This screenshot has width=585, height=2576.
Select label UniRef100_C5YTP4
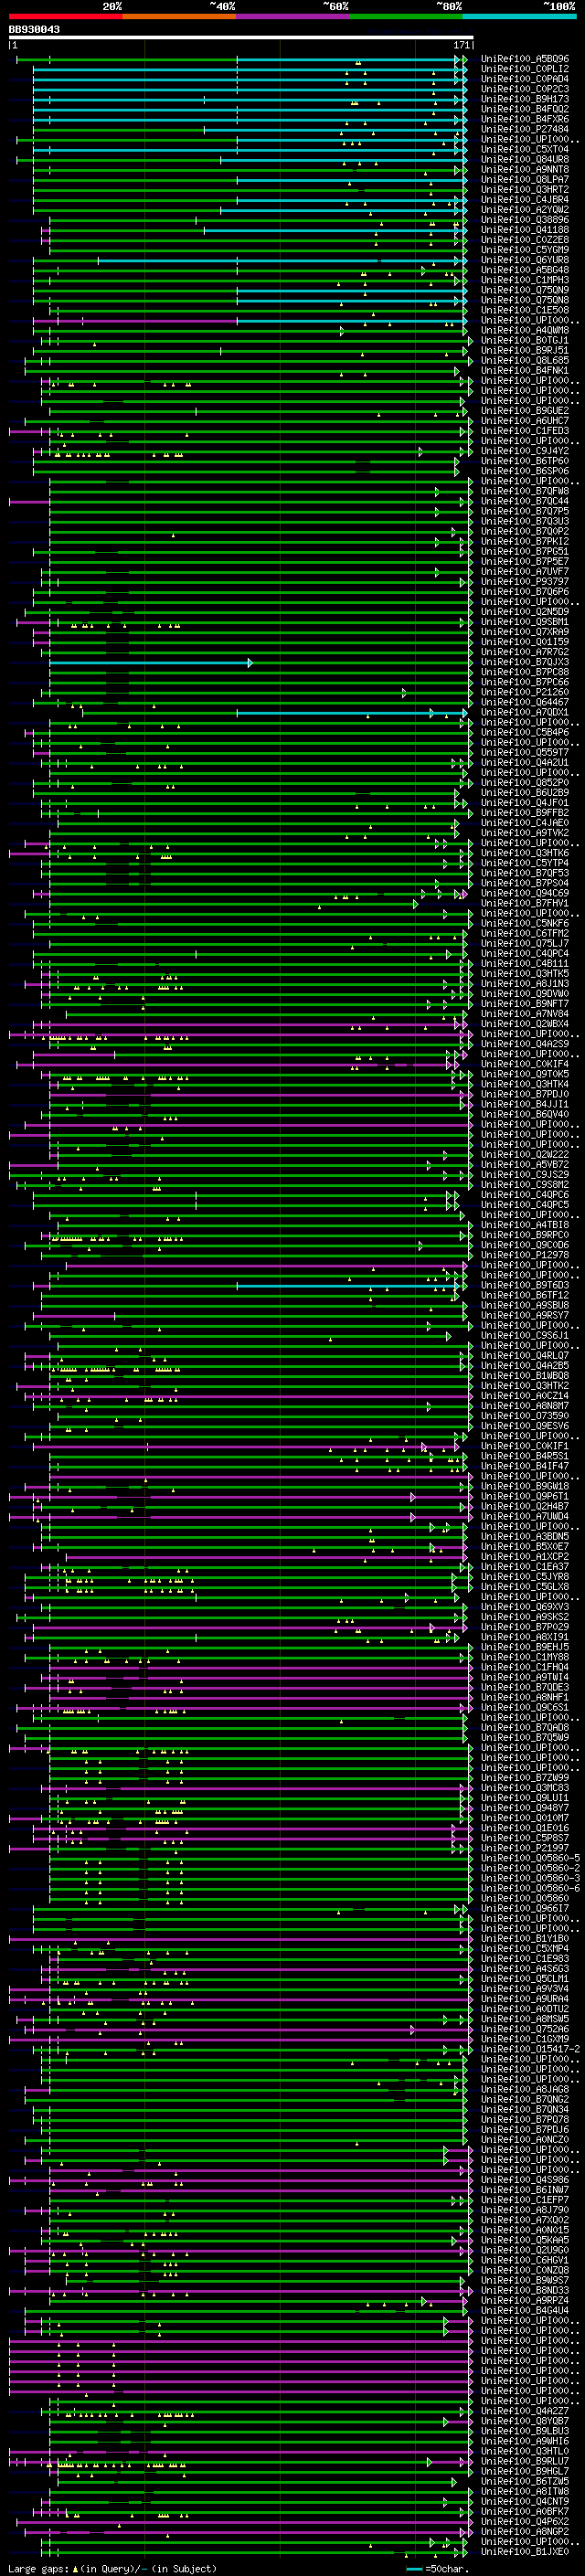coord(524,863)
